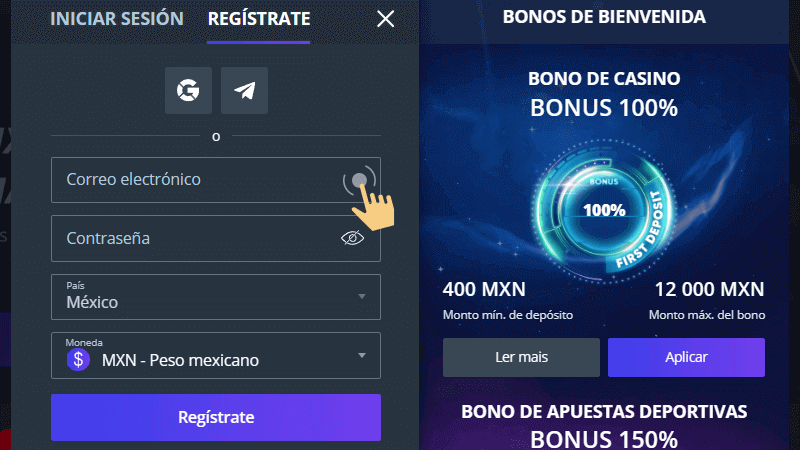Click the purple dollar currency icon
The image size is (800, 450).
pyautogui.click(x=79, y=360)
